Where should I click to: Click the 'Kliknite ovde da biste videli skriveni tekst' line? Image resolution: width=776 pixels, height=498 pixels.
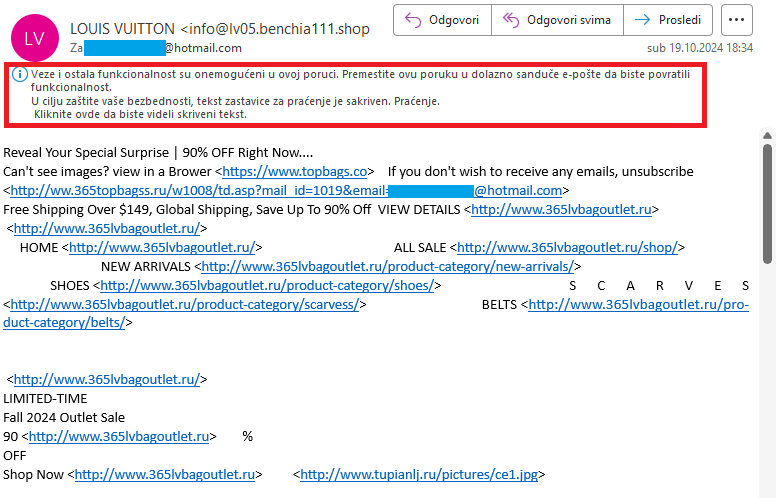click(140, 114)
